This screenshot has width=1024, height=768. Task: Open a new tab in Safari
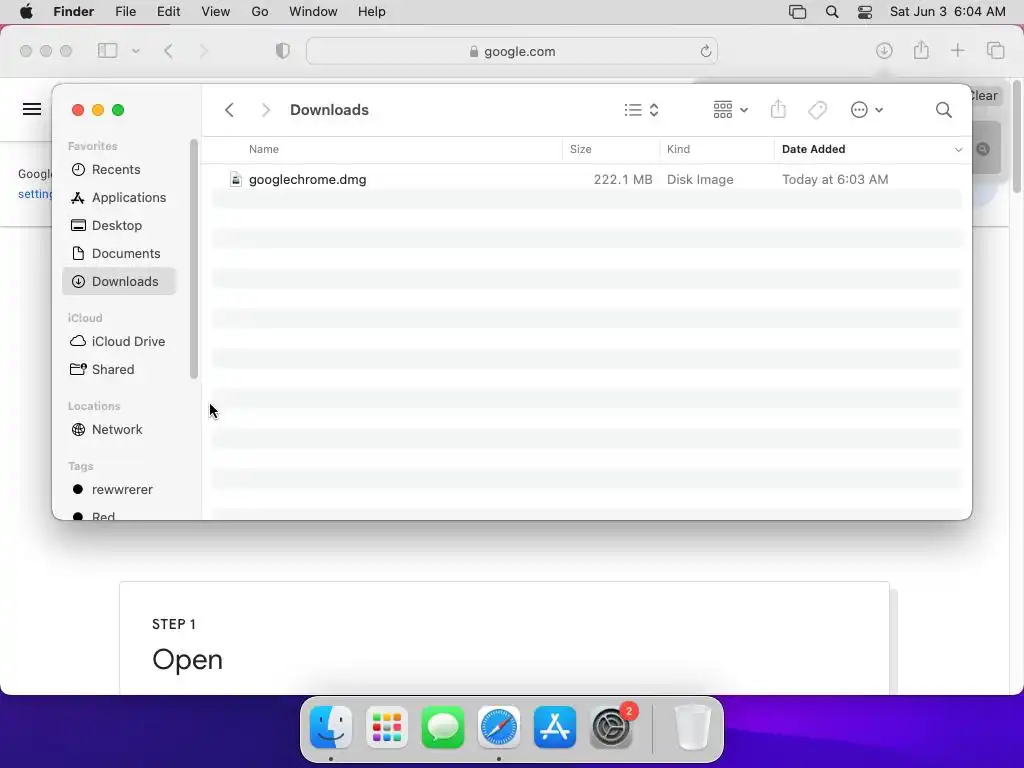click(957, 50)
